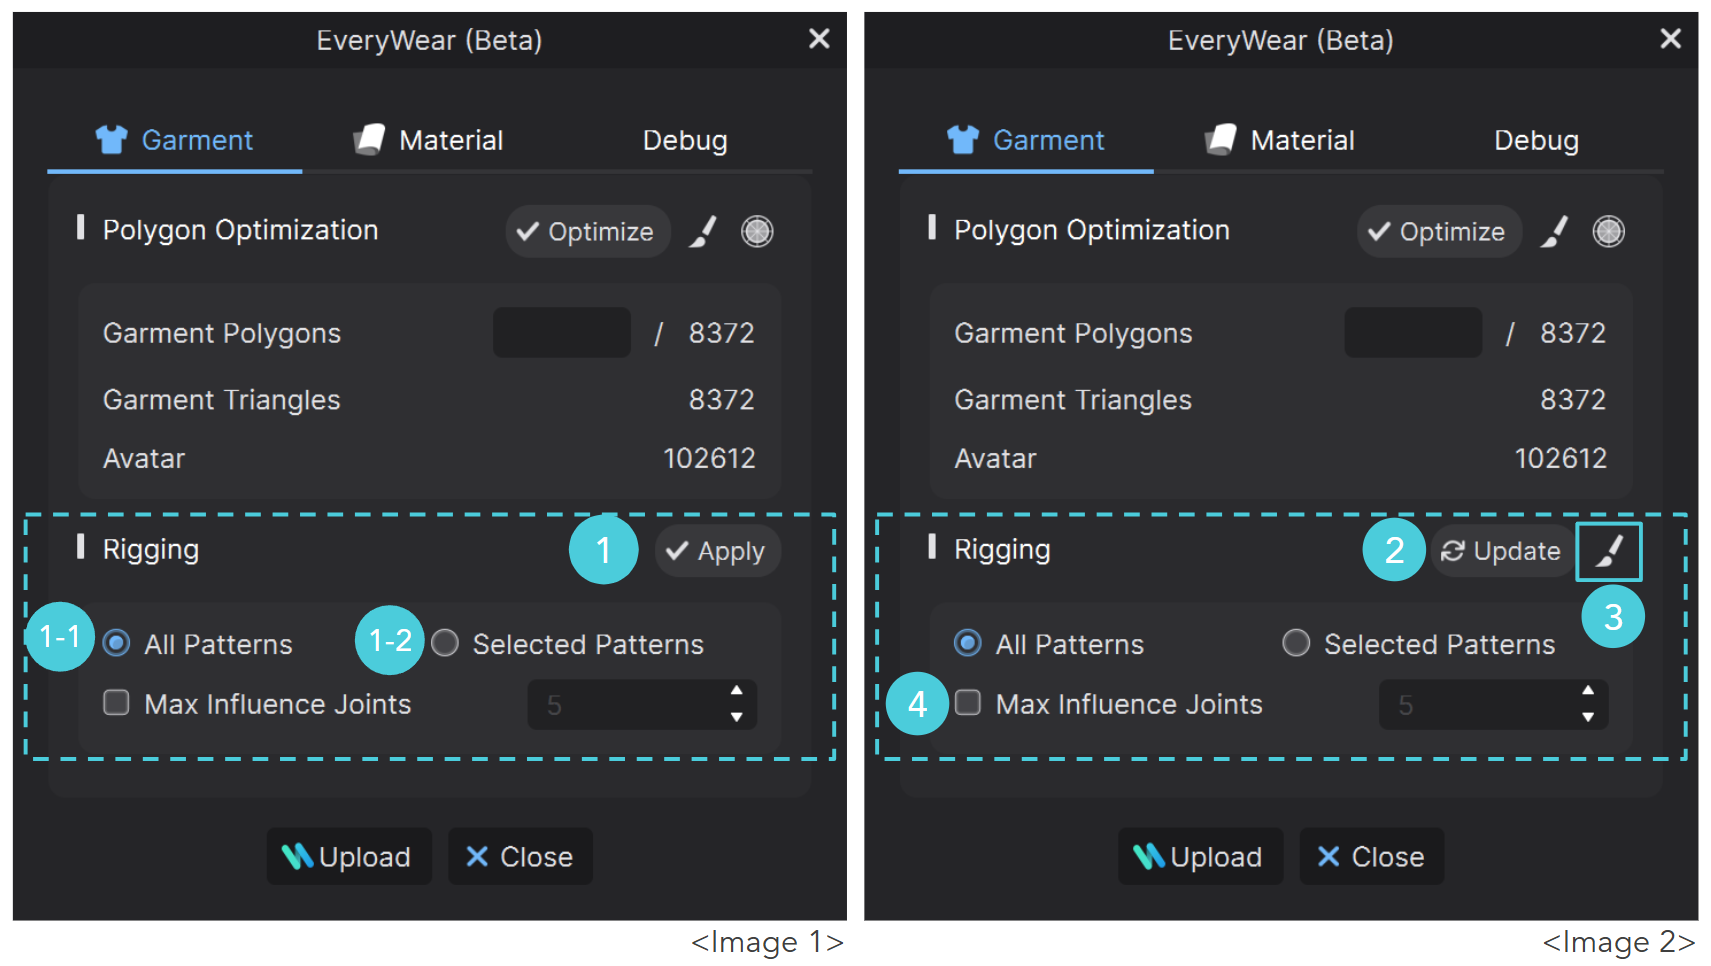
Task: Enable Max Influence Joints checkbox in right panel
Action: [968, 703]
